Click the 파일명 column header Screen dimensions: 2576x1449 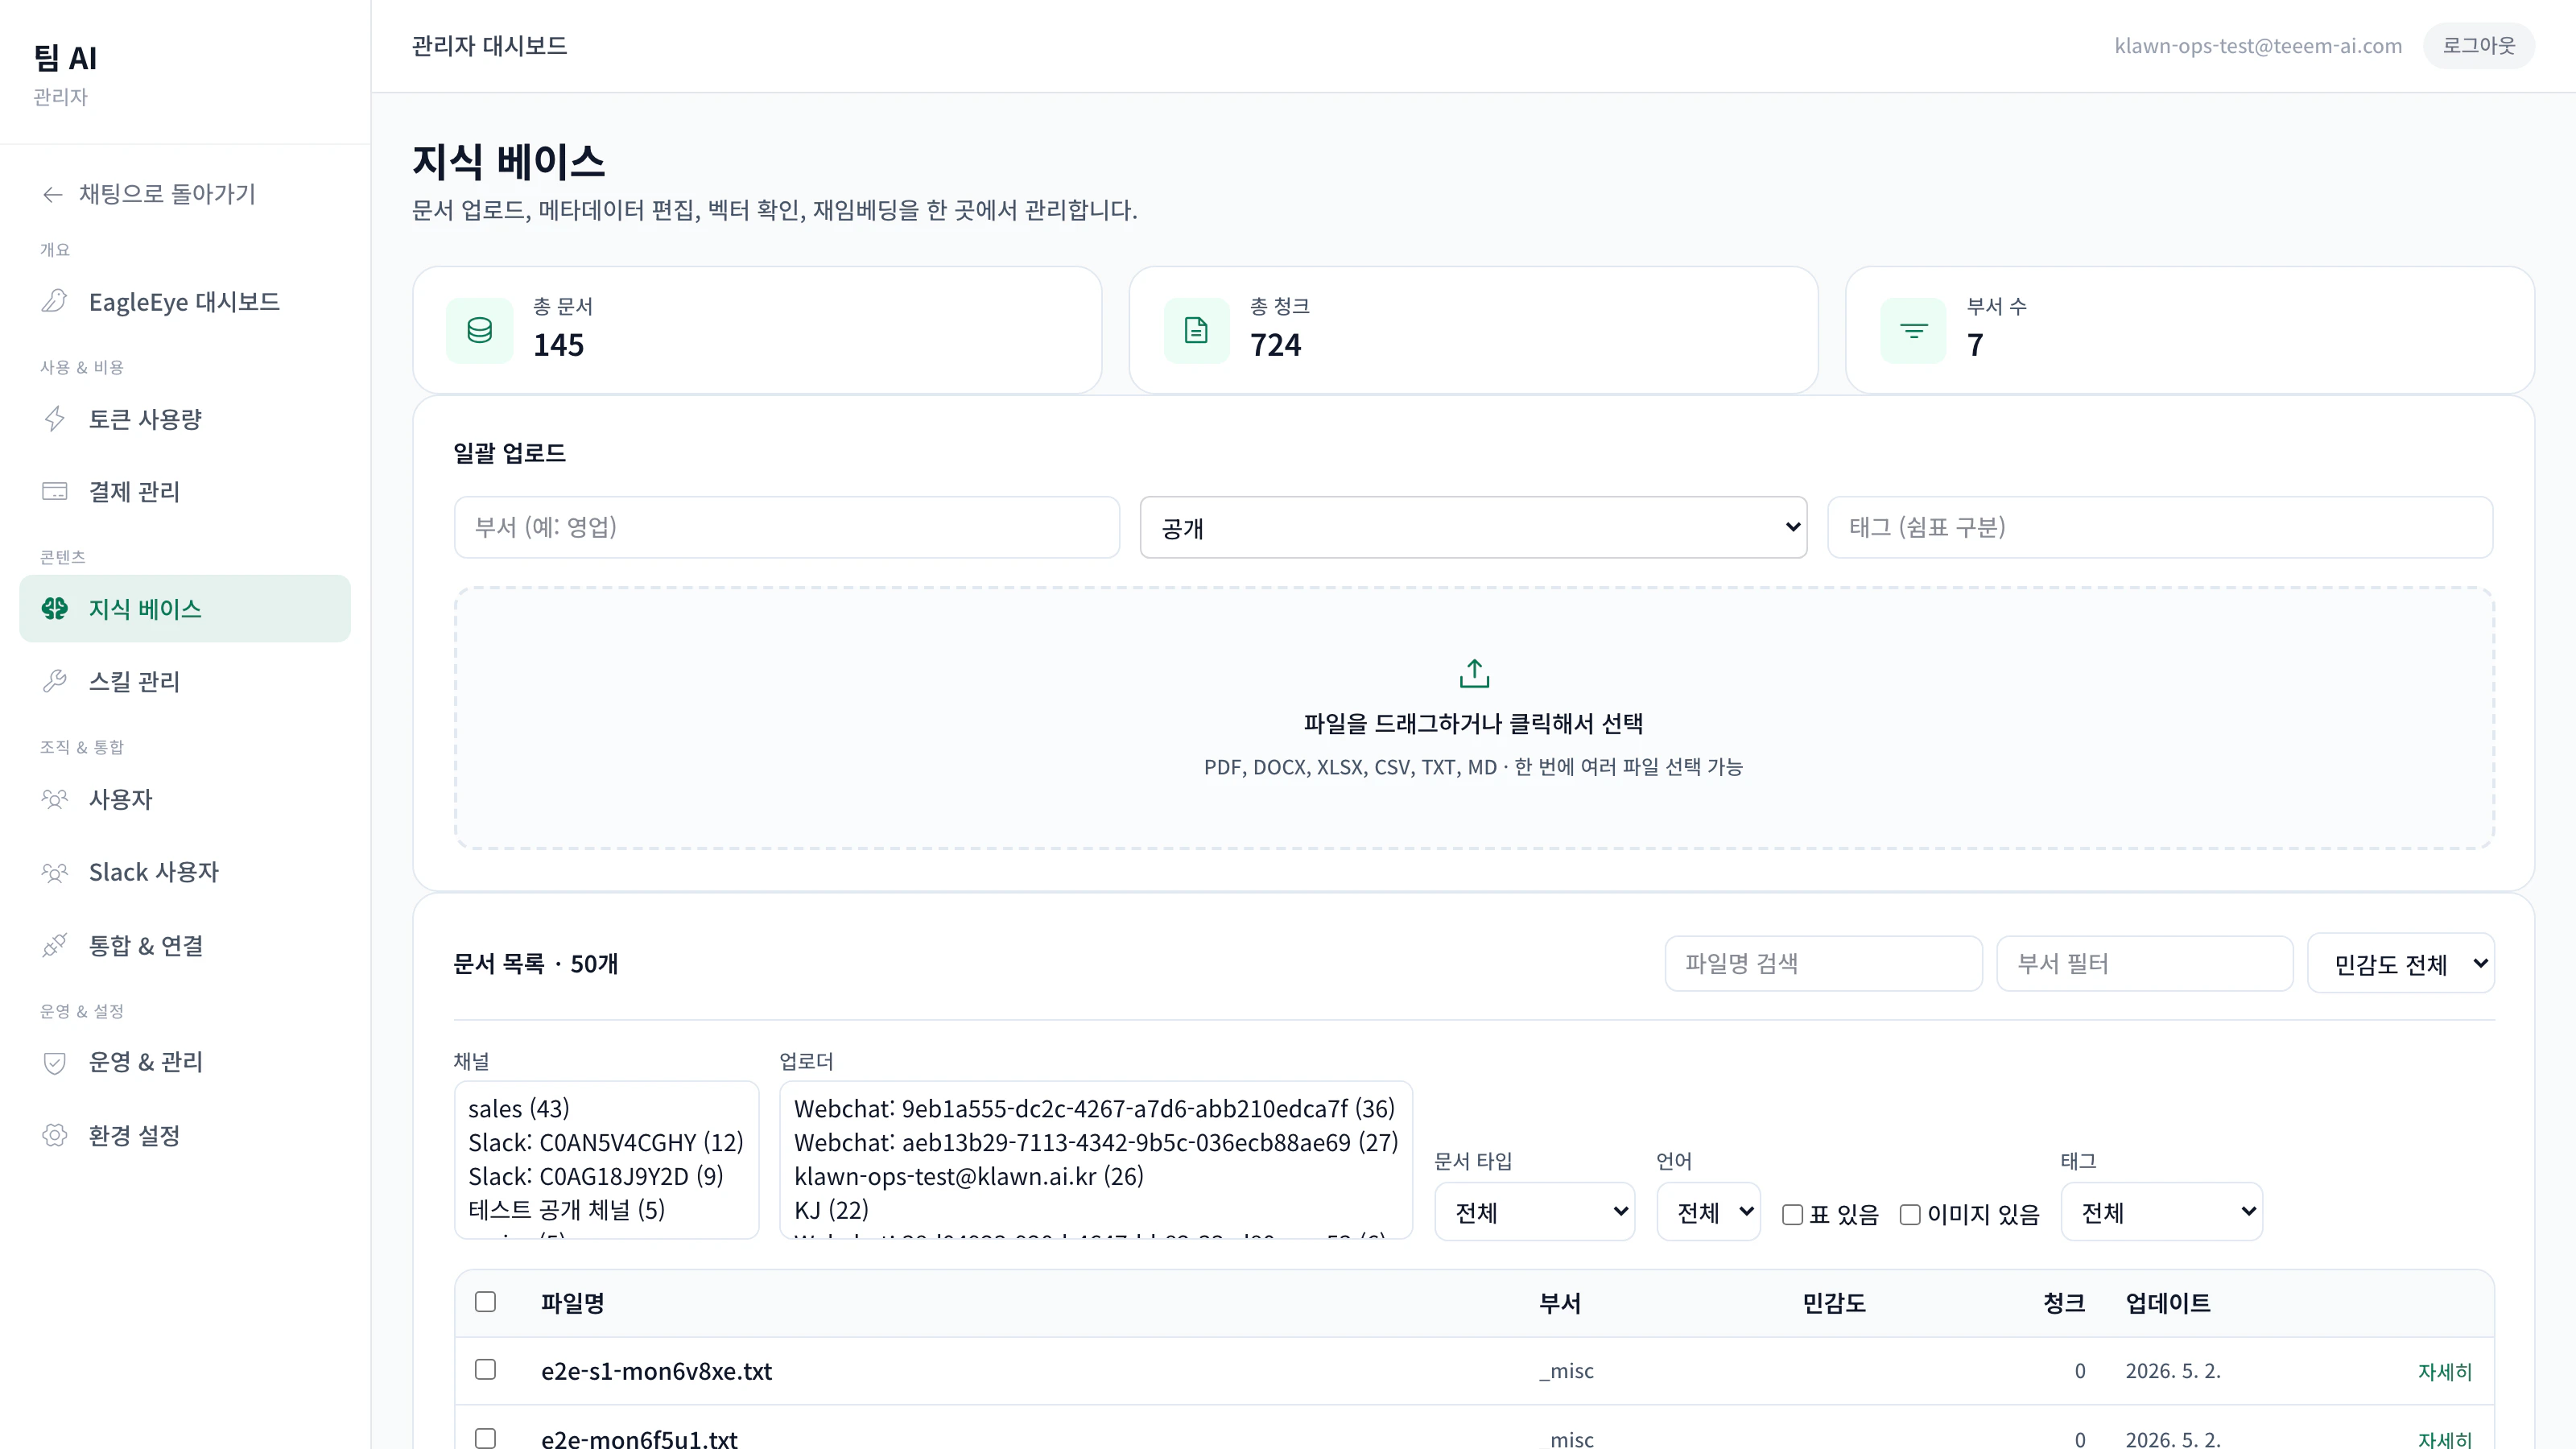click(572, 1303)
